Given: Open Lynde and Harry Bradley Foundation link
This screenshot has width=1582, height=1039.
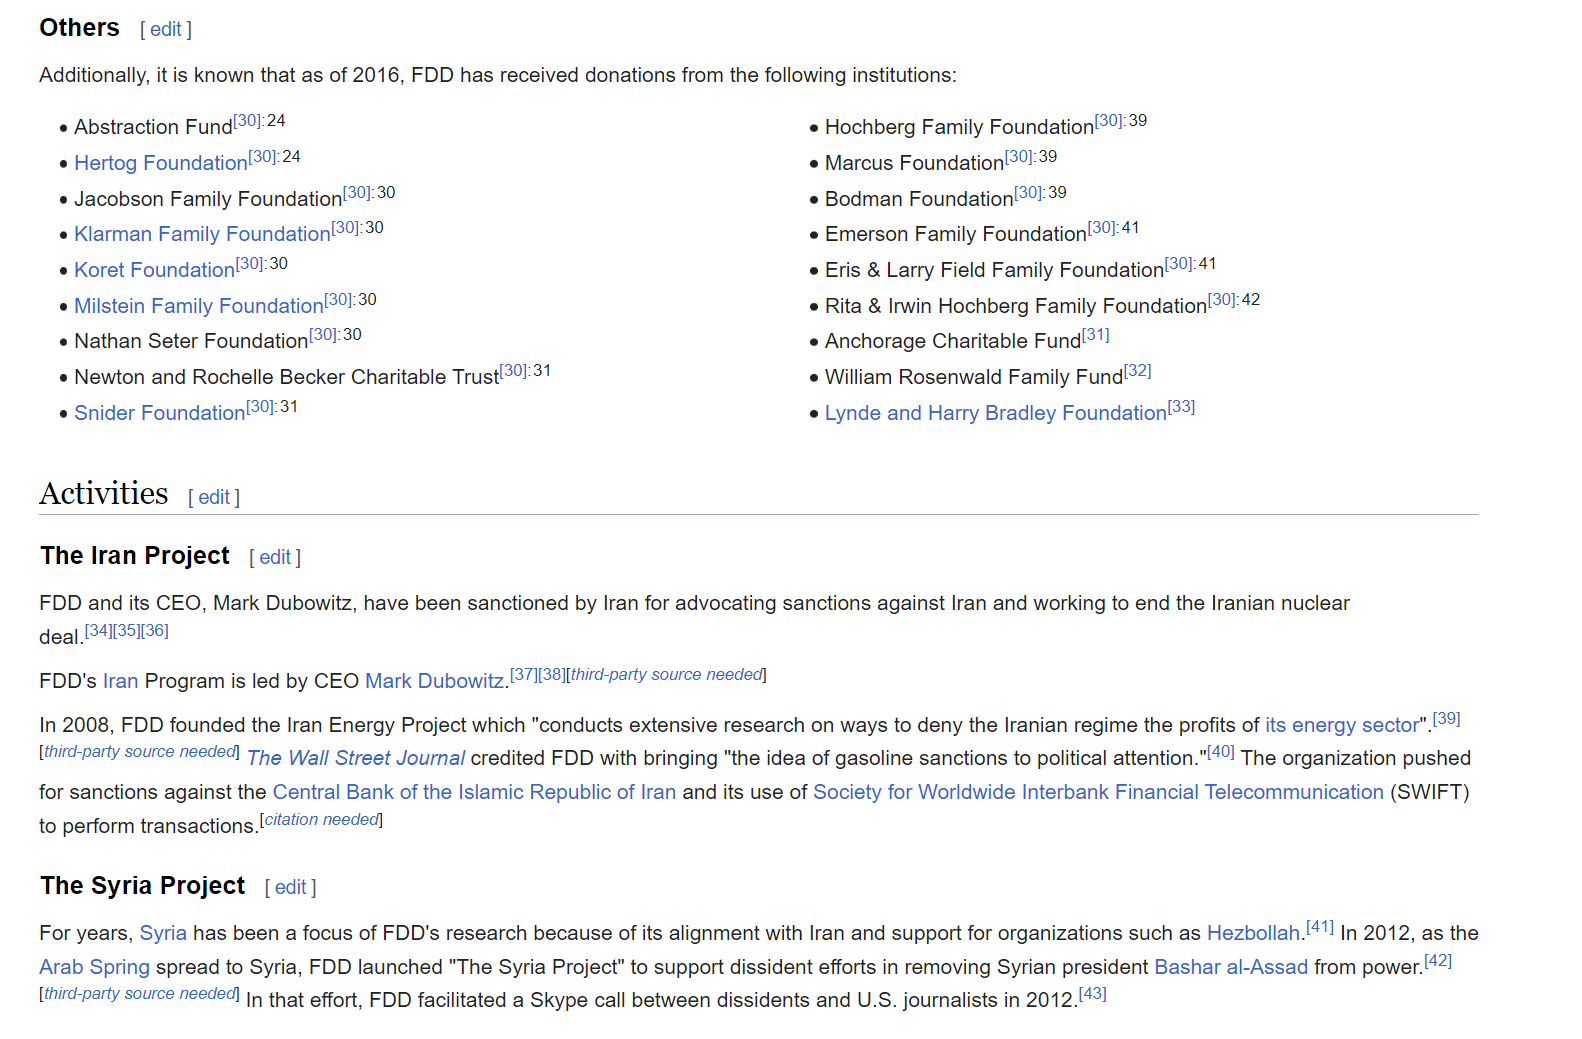Looking at the screenshot, I should [995, 413].
